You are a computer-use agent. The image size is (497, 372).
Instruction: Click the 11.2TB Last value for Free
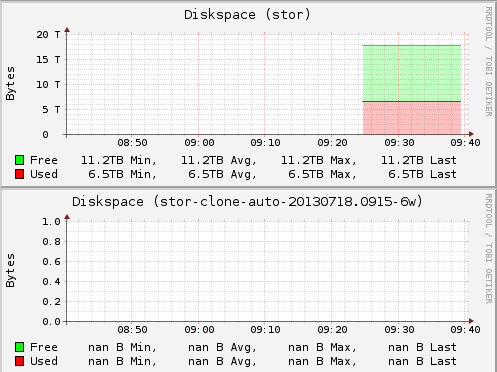418,160
